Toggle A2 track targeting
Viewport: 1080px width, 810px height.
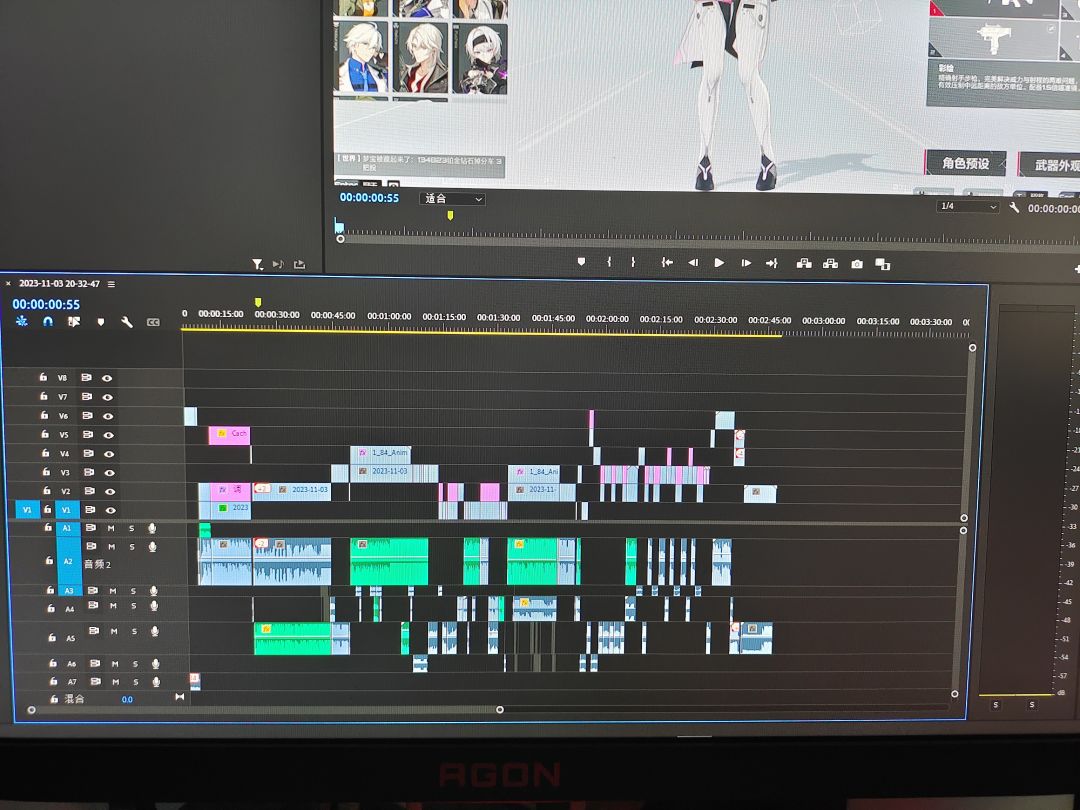pyautogui.click(x=68, y=561)
